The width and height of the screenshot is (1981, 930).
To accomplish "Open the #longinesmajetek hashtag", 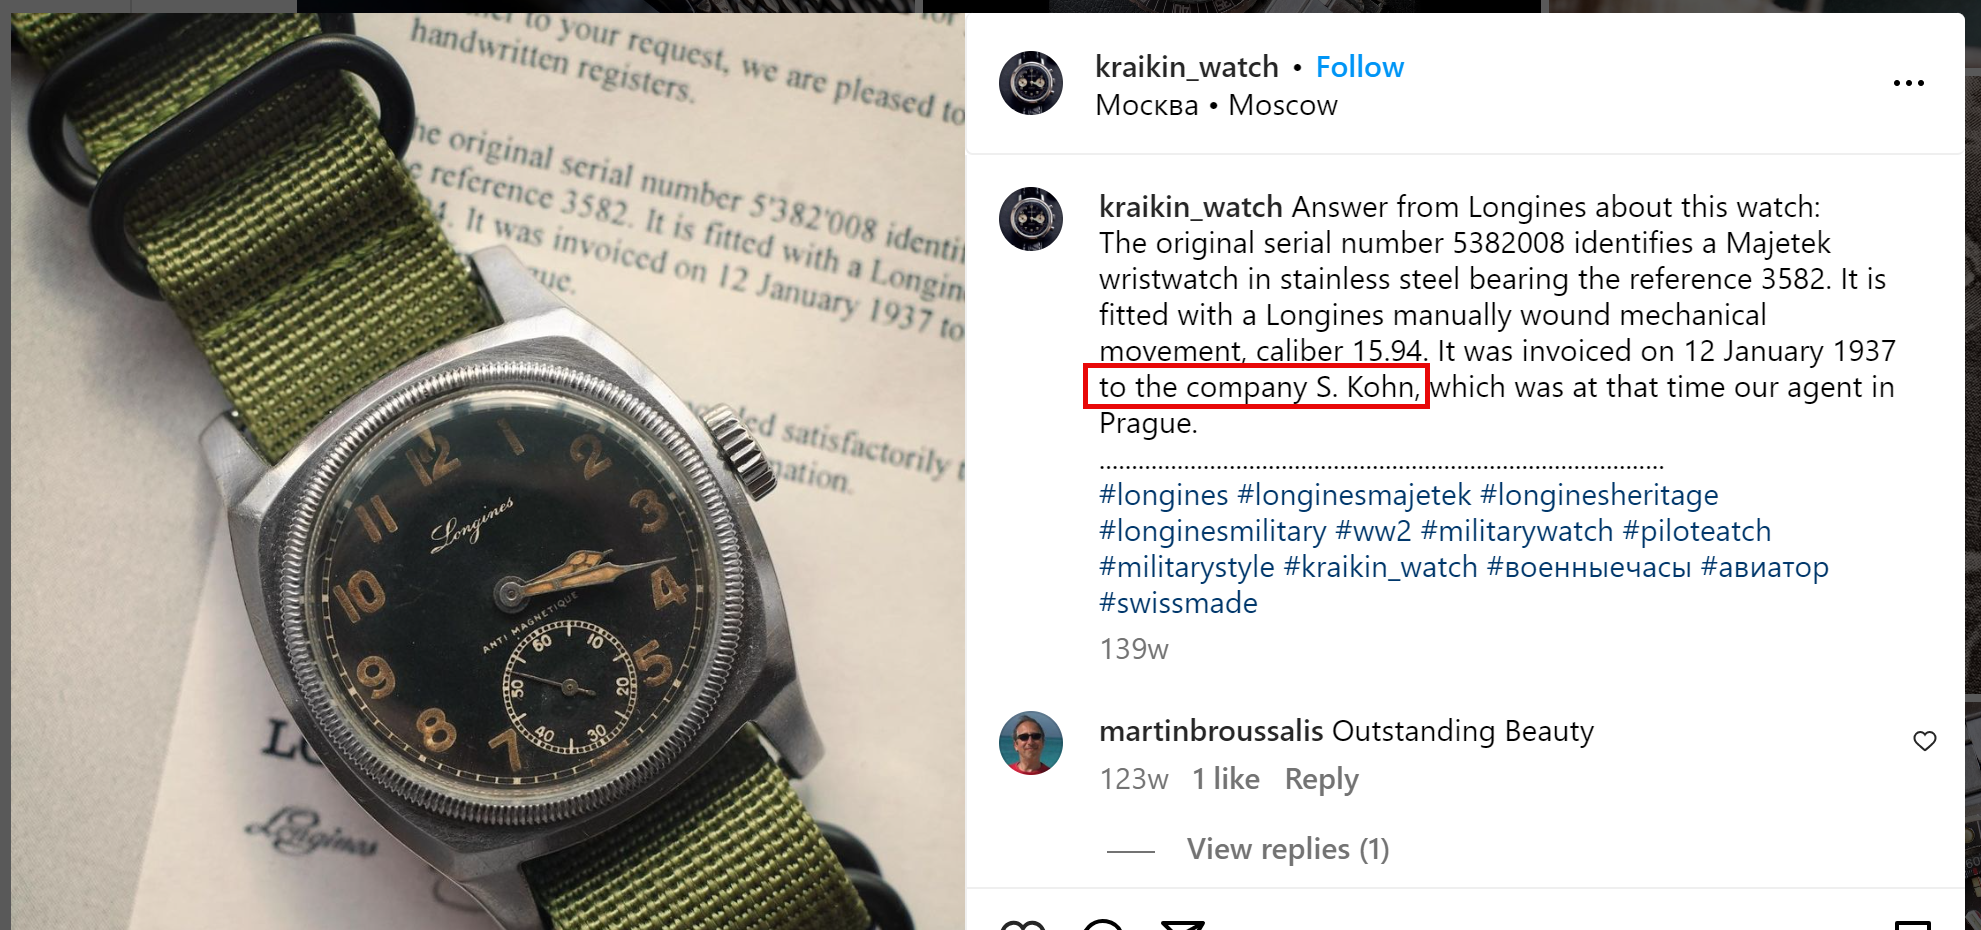I will point(1354,495).
